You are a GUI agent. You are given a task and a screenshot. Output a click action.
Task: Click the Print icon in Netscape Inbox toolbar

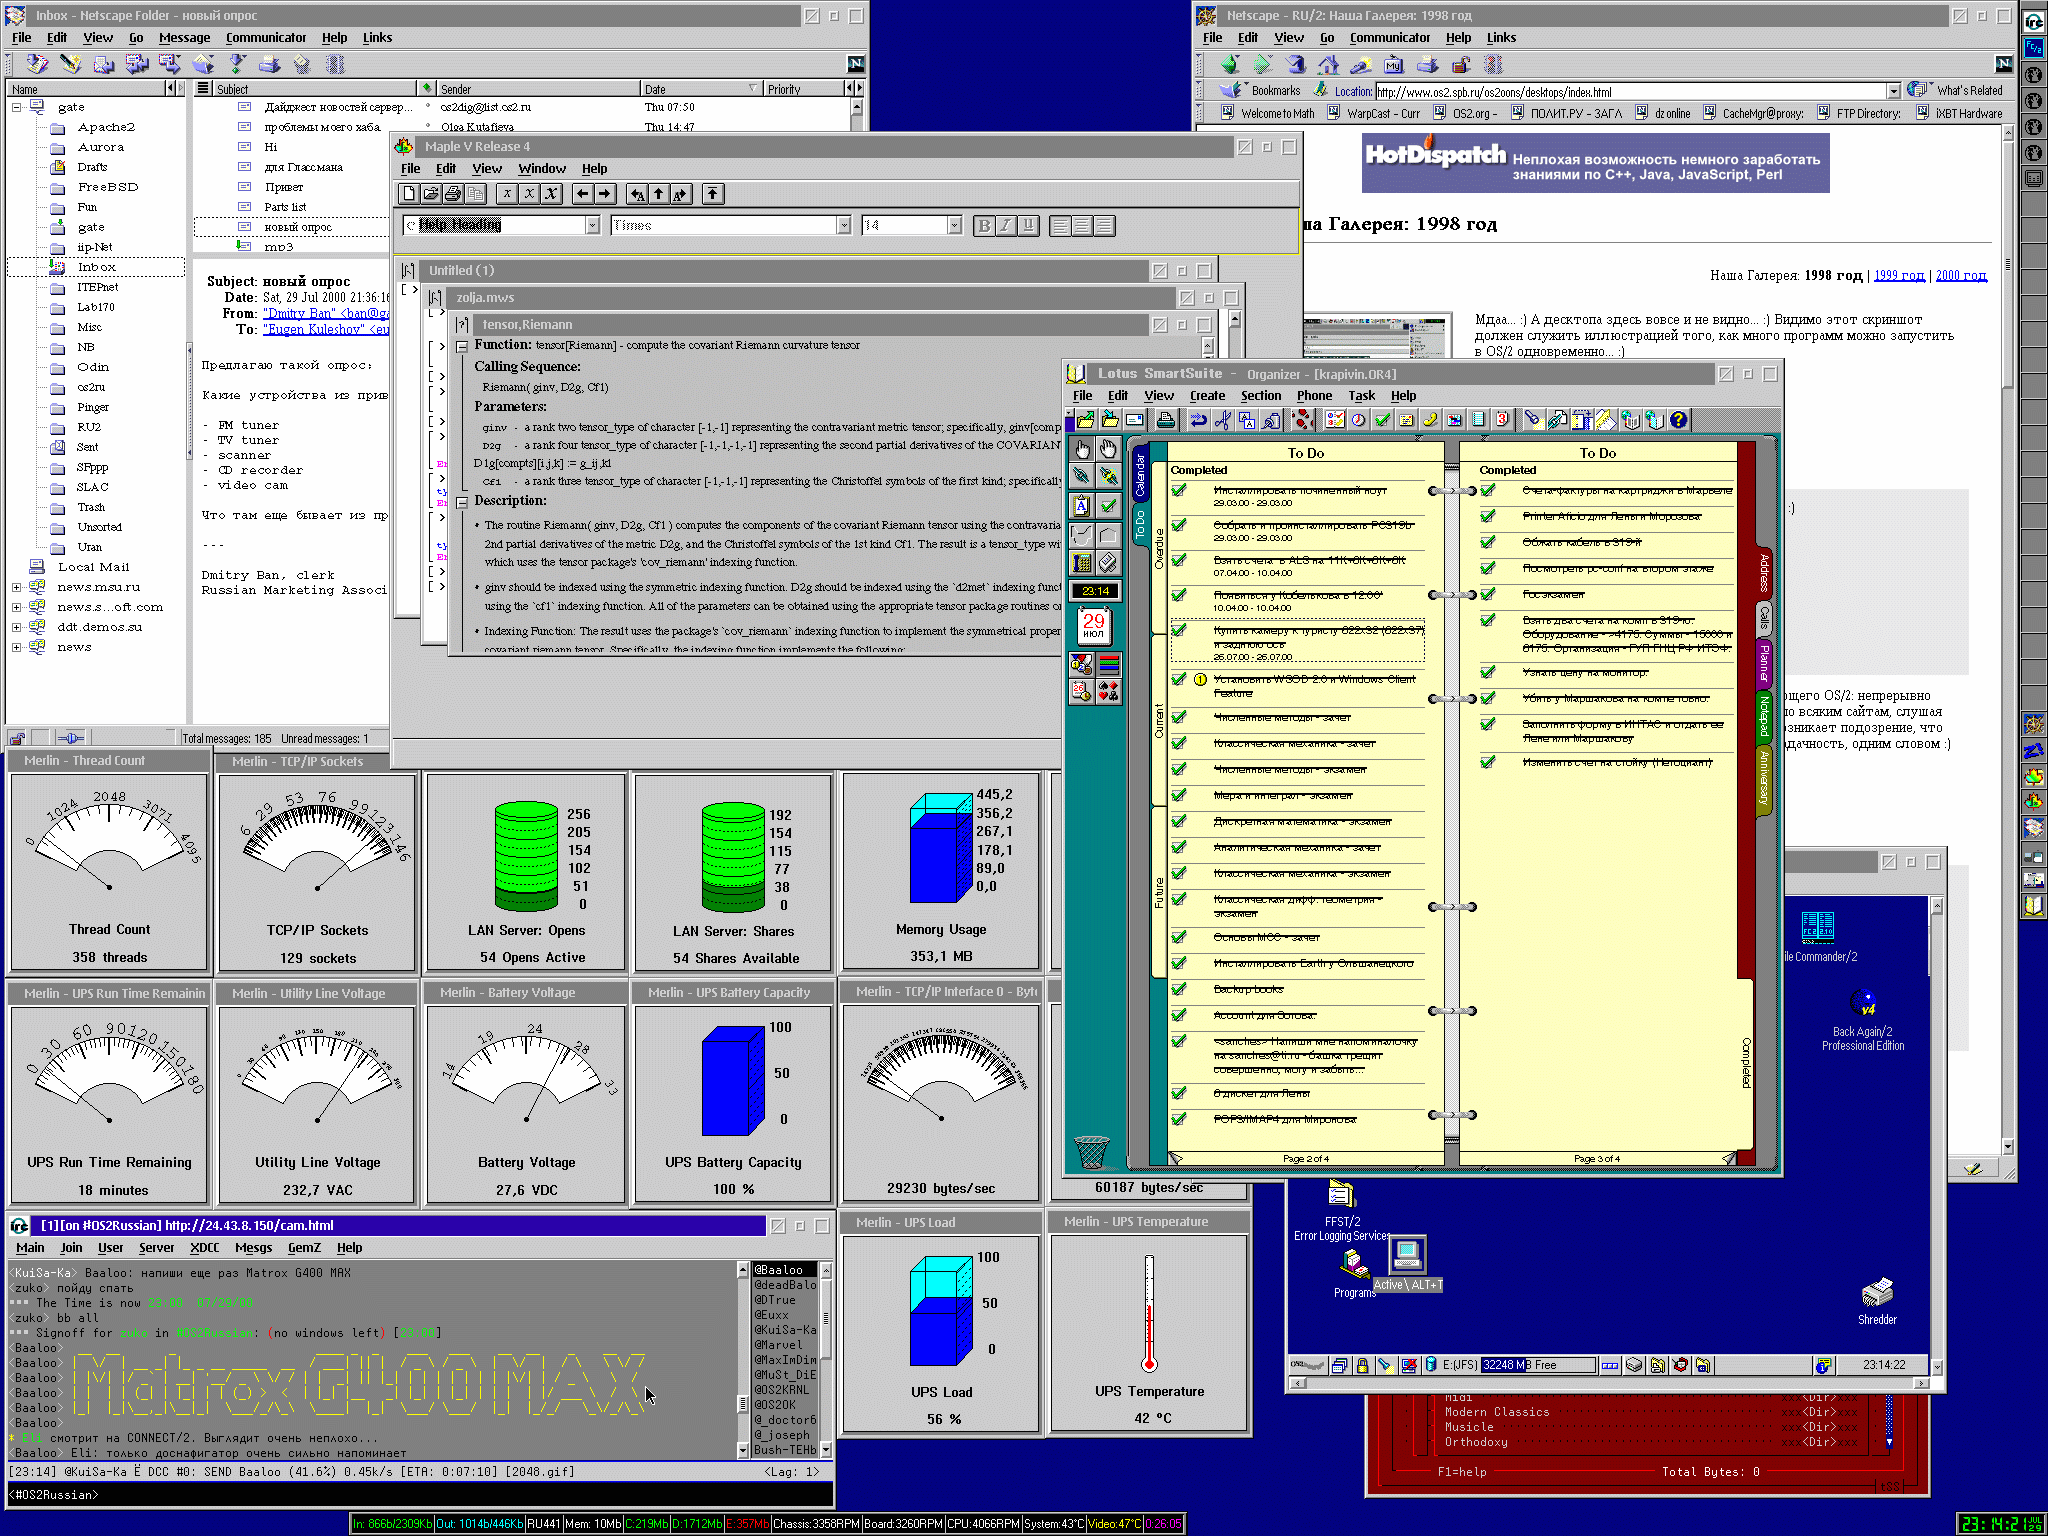point(269,64)
